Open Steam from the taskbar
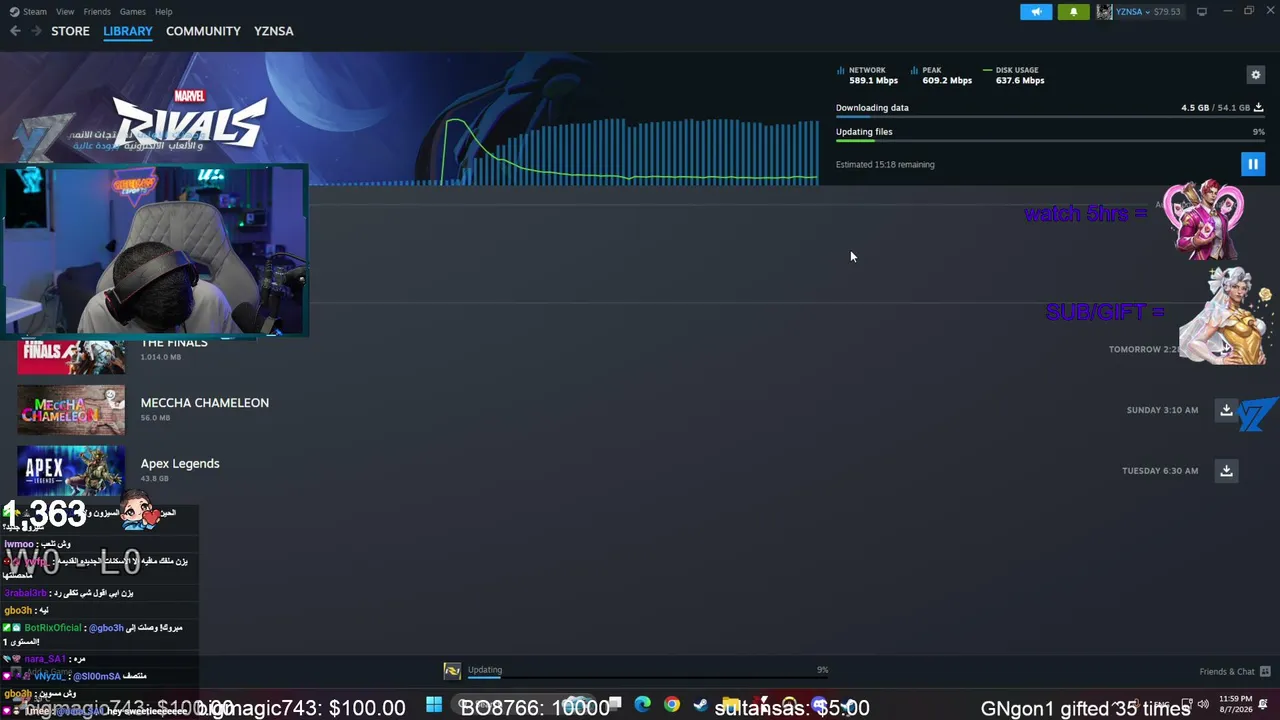Viewport: 1280px width, 720px height. click(700, 705)
